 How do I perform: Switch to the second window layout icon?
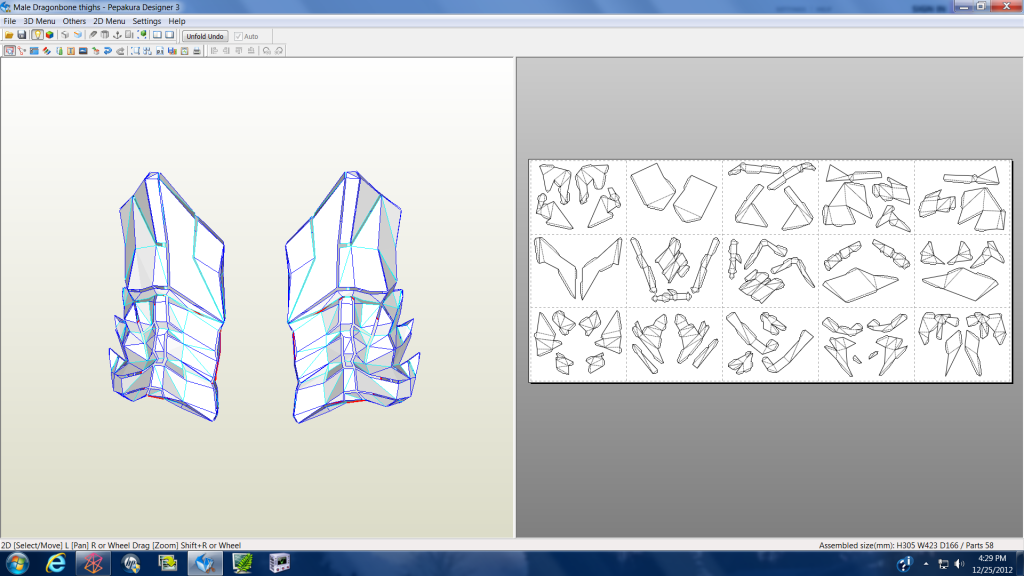(x=170, y=35)
